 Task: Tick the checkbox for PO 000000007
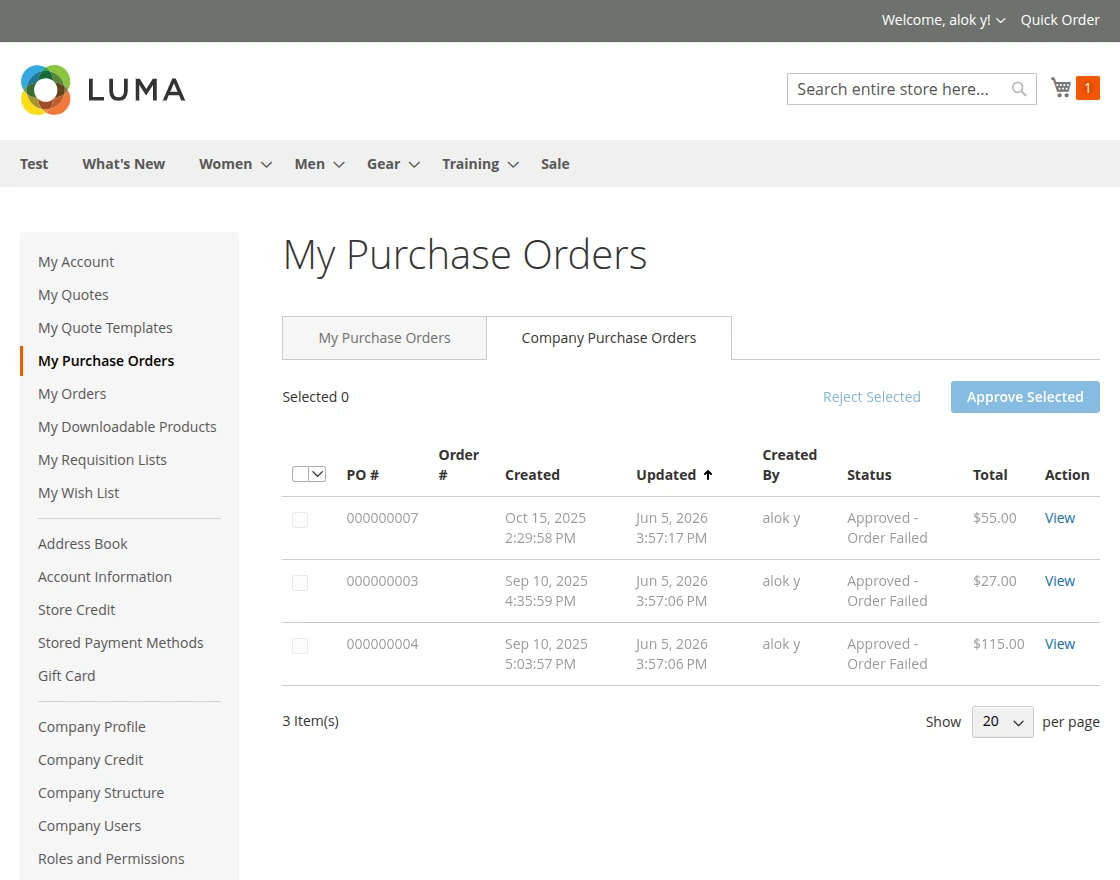(300, 520)
